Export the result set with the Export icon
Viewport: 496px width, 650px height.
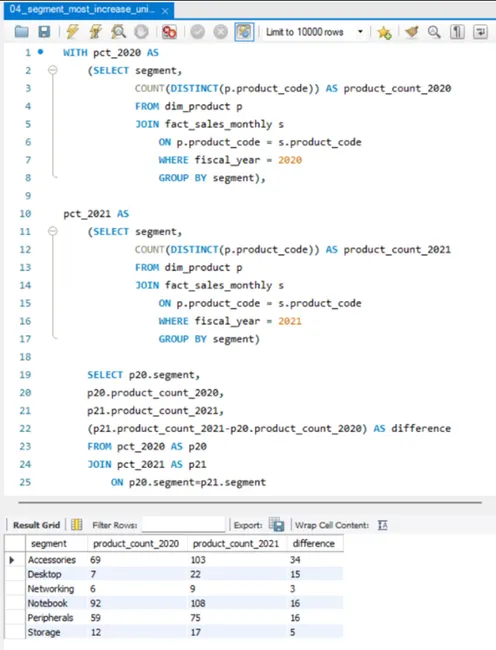[x=276, y=525]
